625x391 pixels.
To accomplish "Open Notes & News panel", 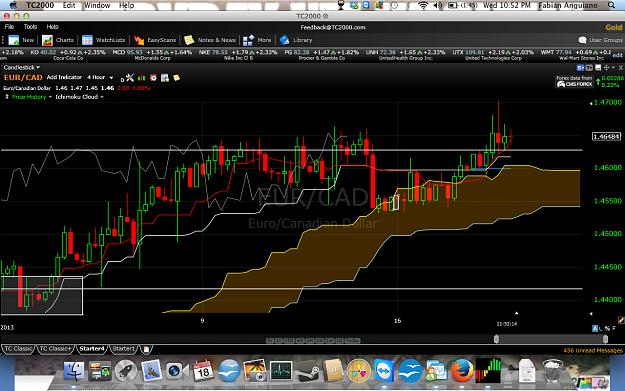I will coord(210,40).
